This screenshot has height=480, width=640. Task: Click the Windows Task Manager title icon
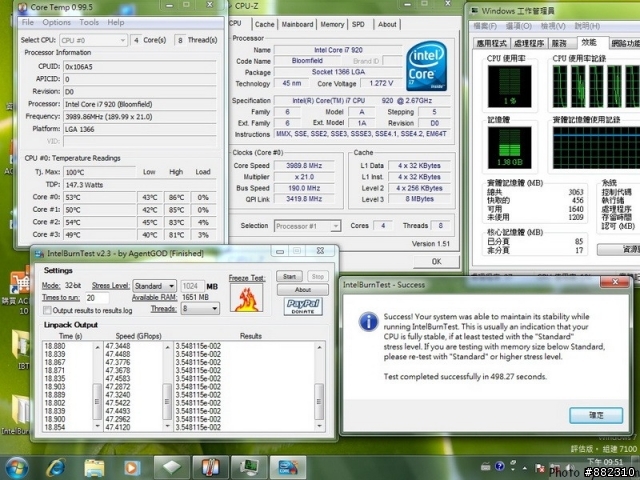pyautogui.click(x=474, y=11)
